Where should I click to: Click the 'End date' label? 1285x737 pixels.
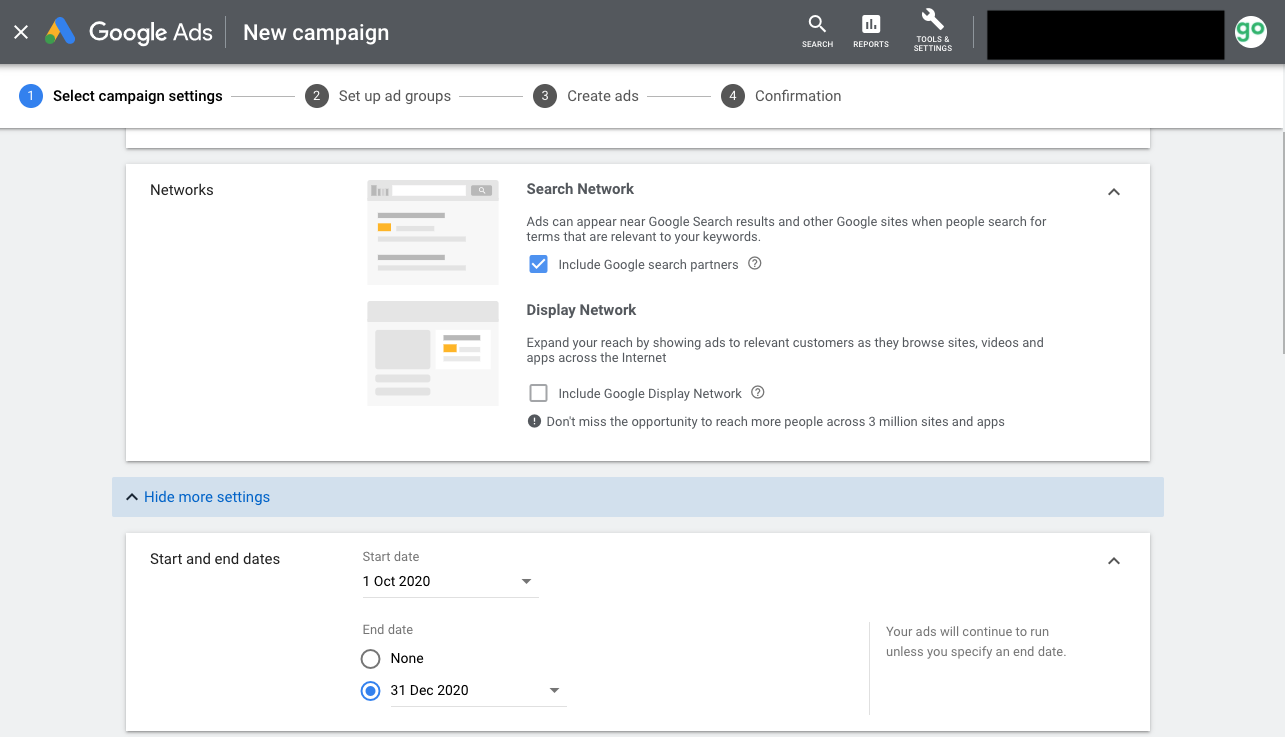point(388,630)
